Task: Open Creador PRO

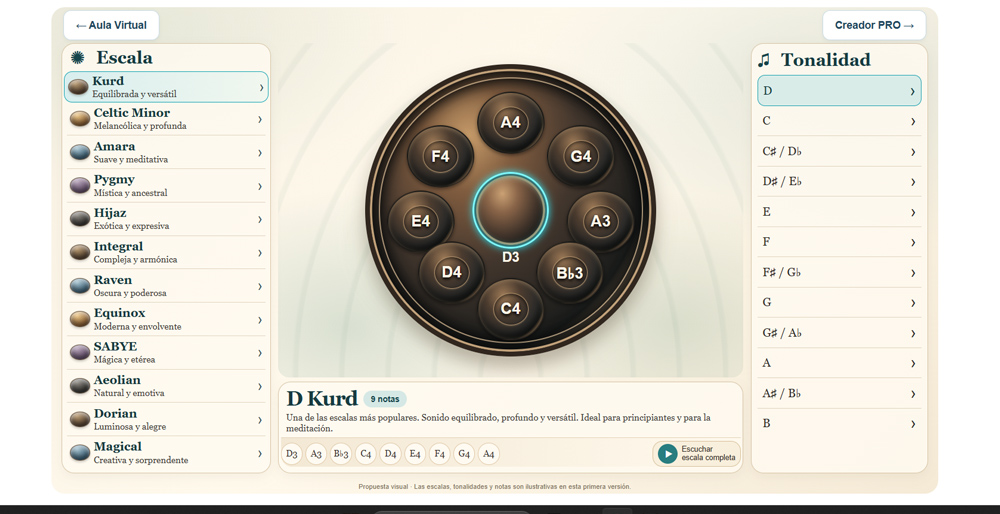Action: coord(874,26)
